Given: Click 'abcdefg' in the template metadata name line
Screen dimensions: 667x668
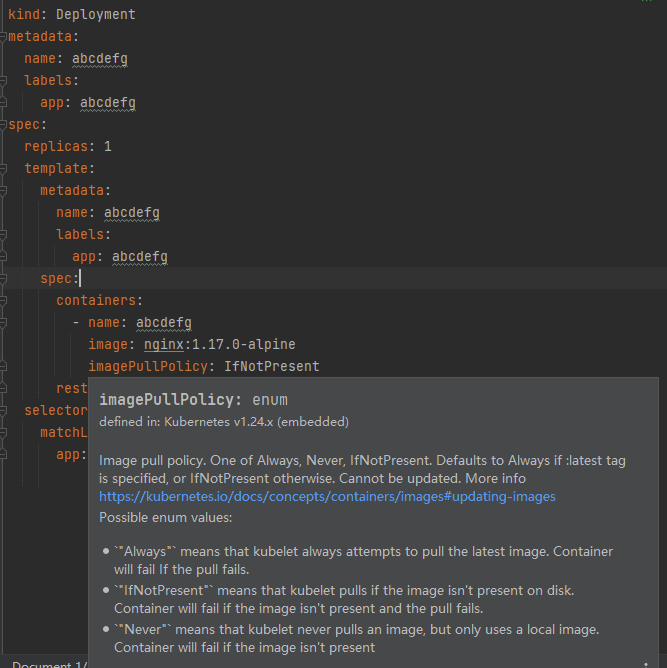Looking at the screenshot, I should point(132,213).
